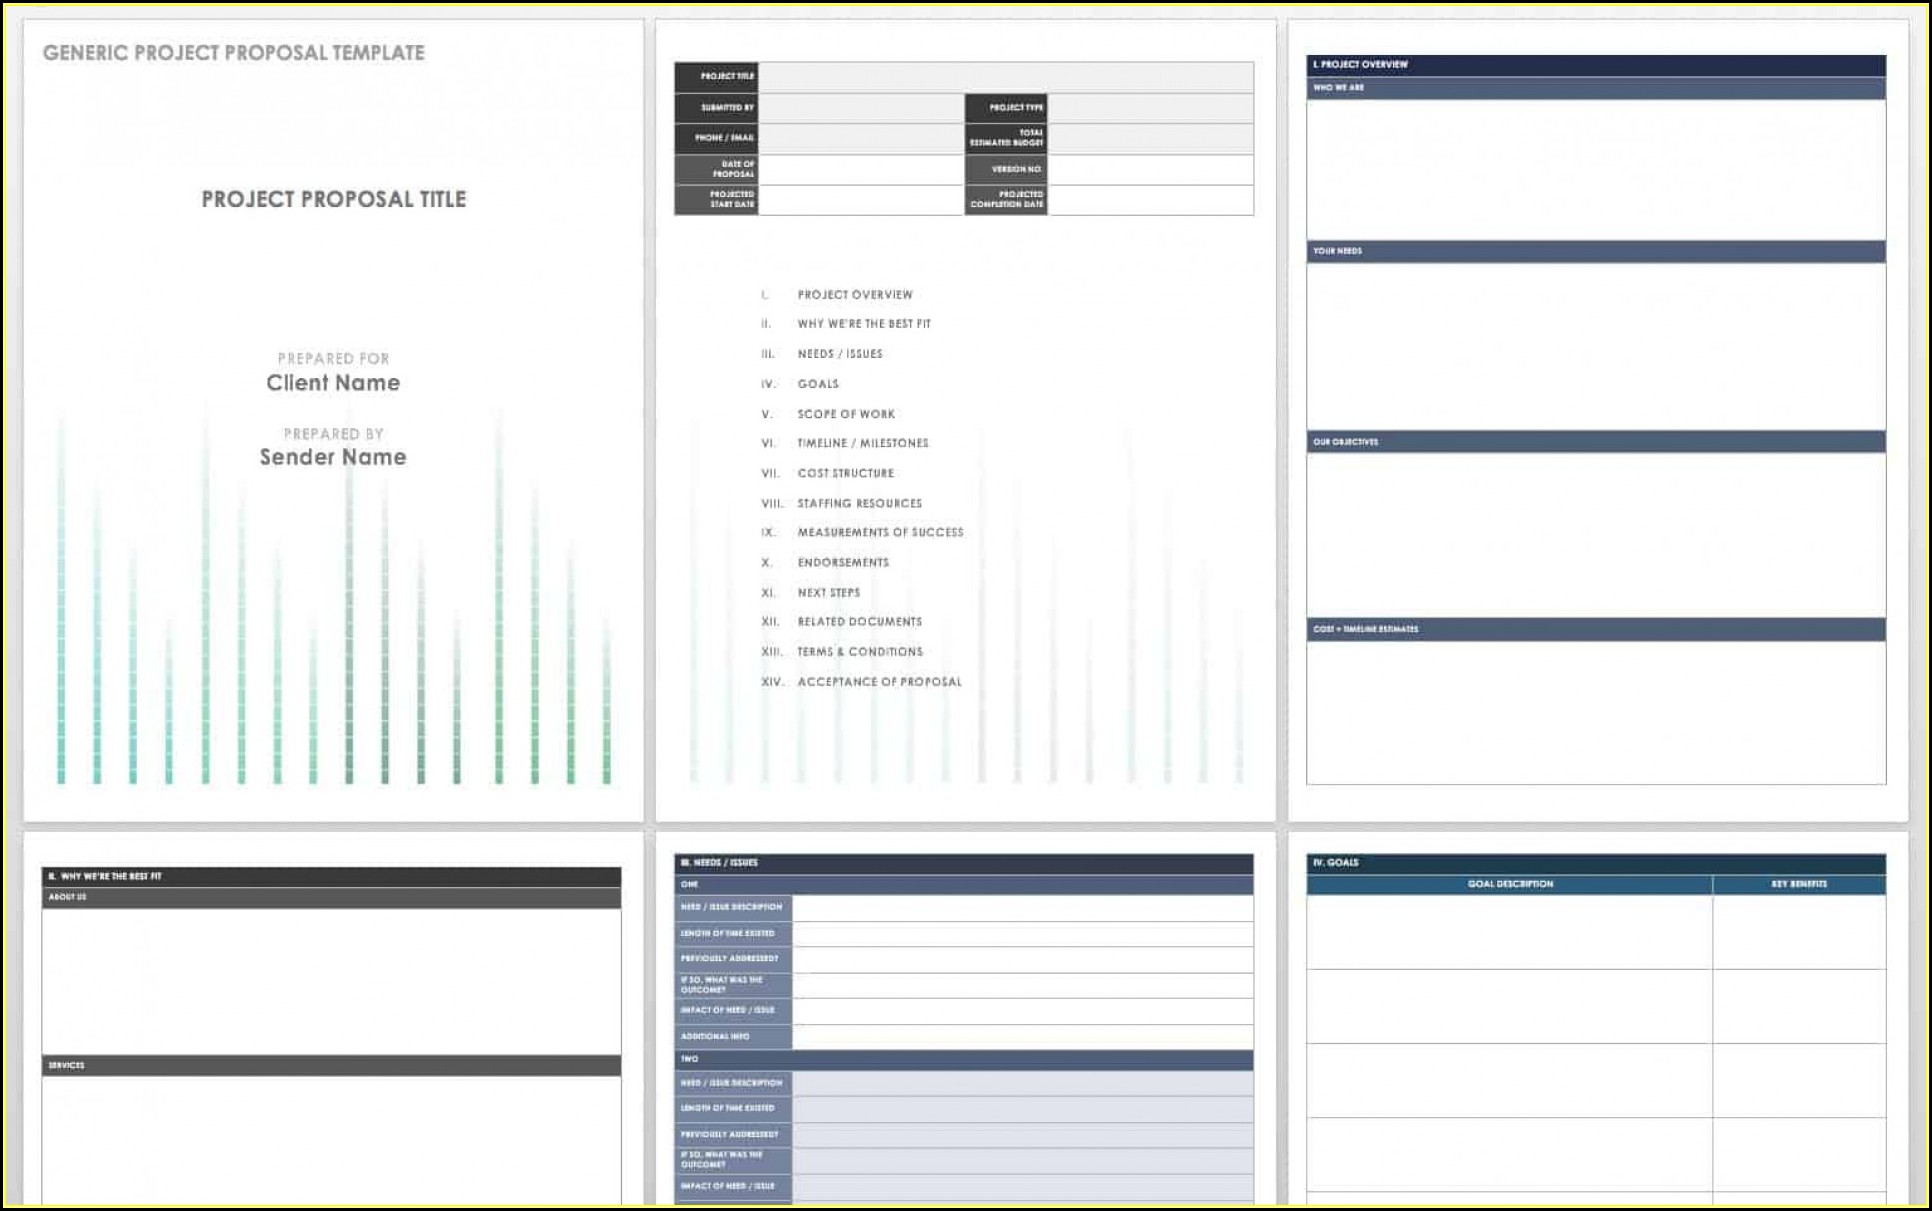
Task: Open the Project Overview contents entry
Action: [854, 295]
